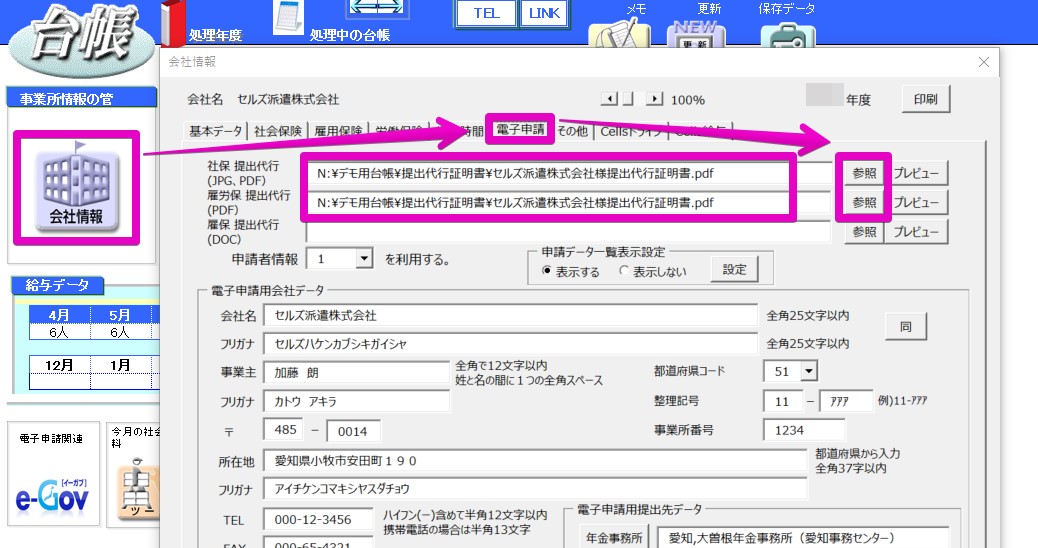Click the empty 雇保 提出代行 DOC field

pyautogui.click(x=569, y=232)
